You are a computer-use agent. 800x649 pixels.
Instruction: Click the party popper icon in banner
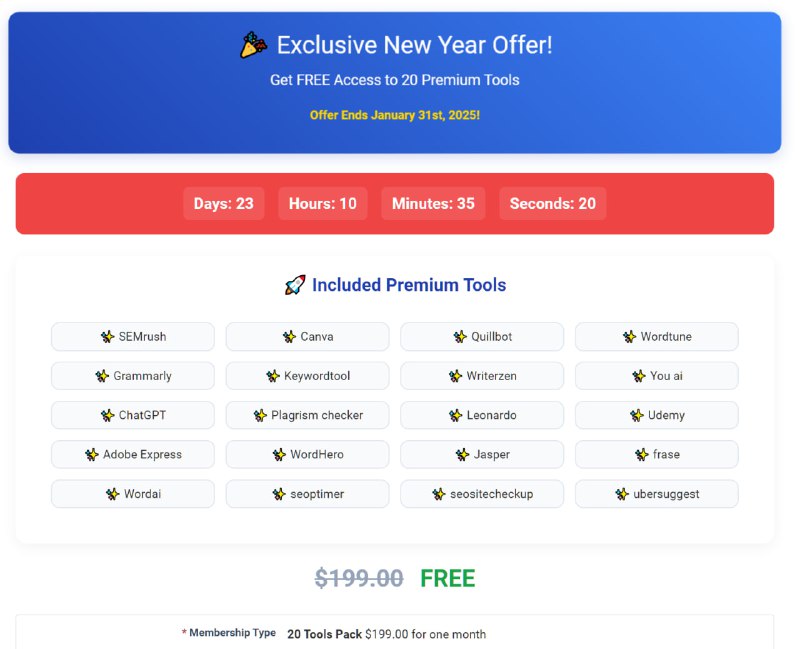tap(254, 45)
